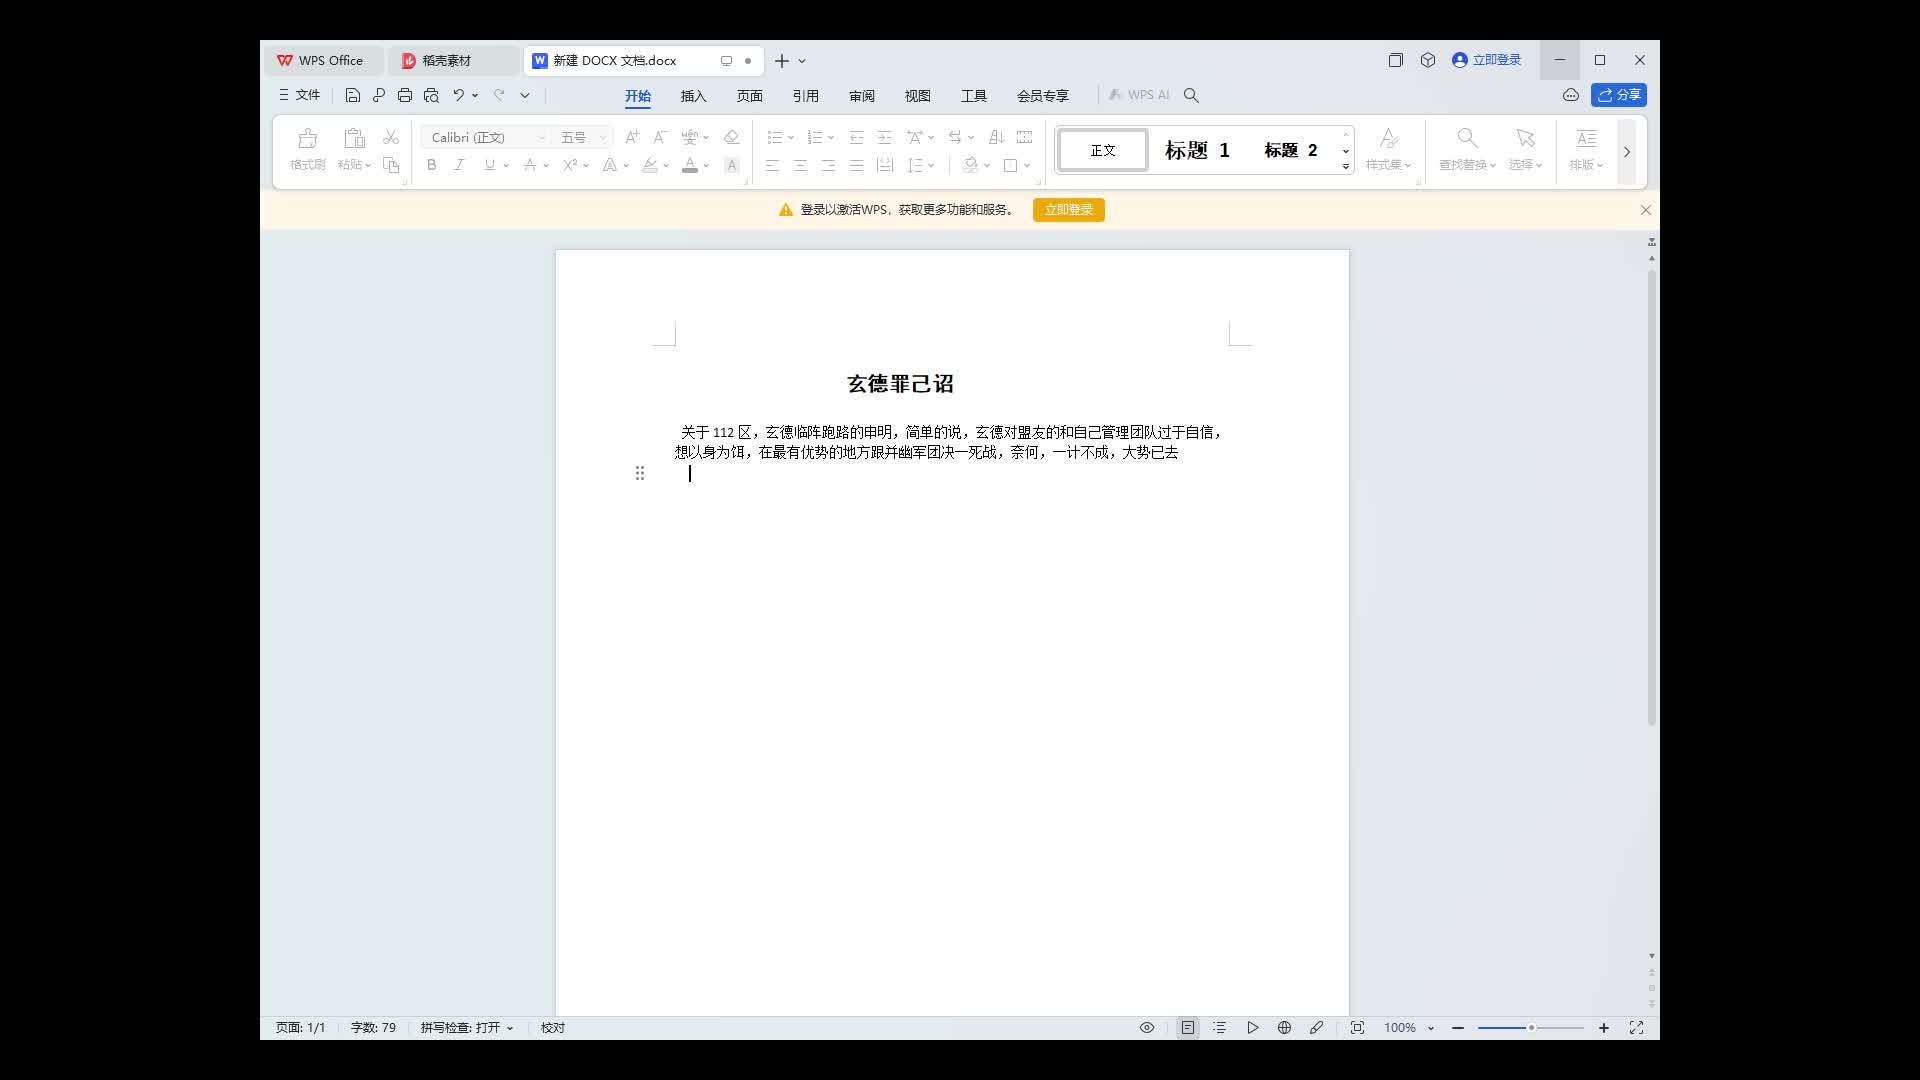Switch to the 插入 ribbon tab
This screenshot has width=1920, height=1080.
(x=692, y=95)
